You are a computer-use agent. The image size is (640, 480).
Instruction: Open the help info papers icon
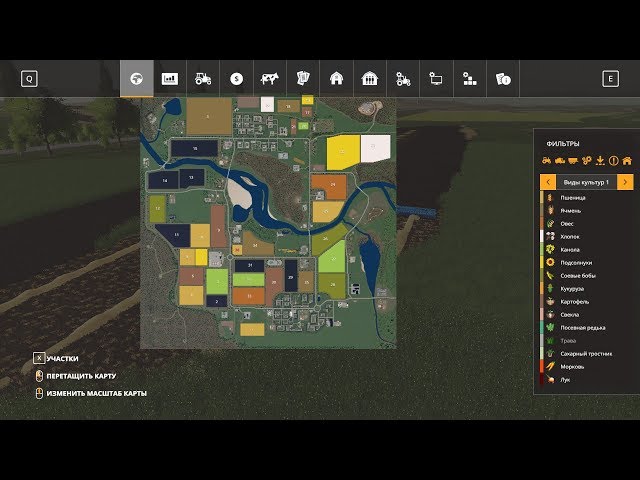(x=503, y=78)
